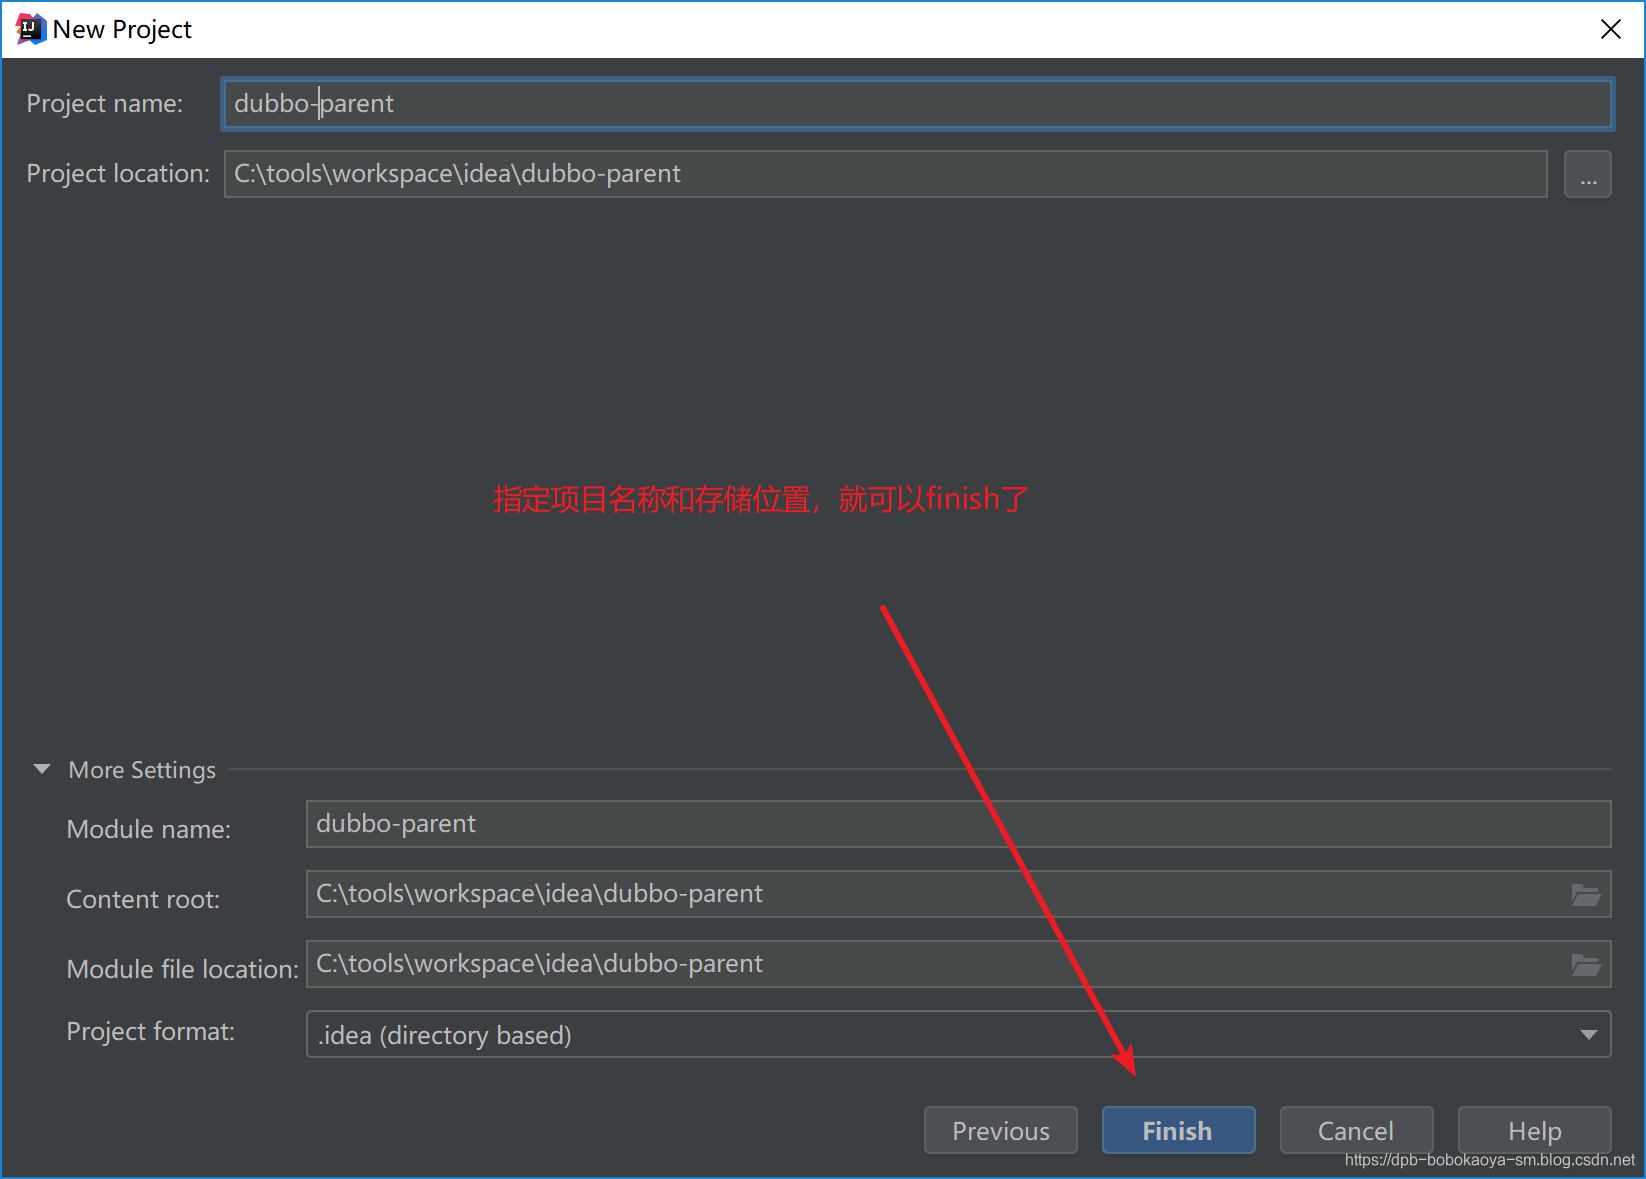Open the Project location browse (...) button
This screenshot has width=1646, height=1179.
(x=1587, y=174)
